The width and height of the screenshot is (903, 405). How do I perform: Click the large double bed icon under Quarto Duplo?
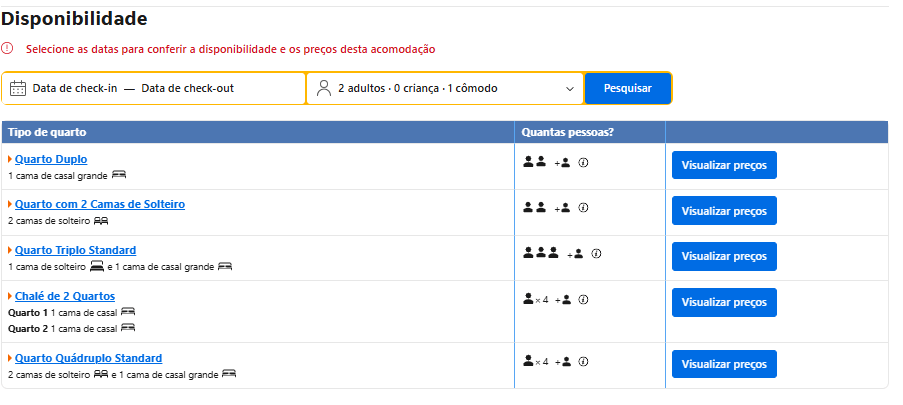119,175
